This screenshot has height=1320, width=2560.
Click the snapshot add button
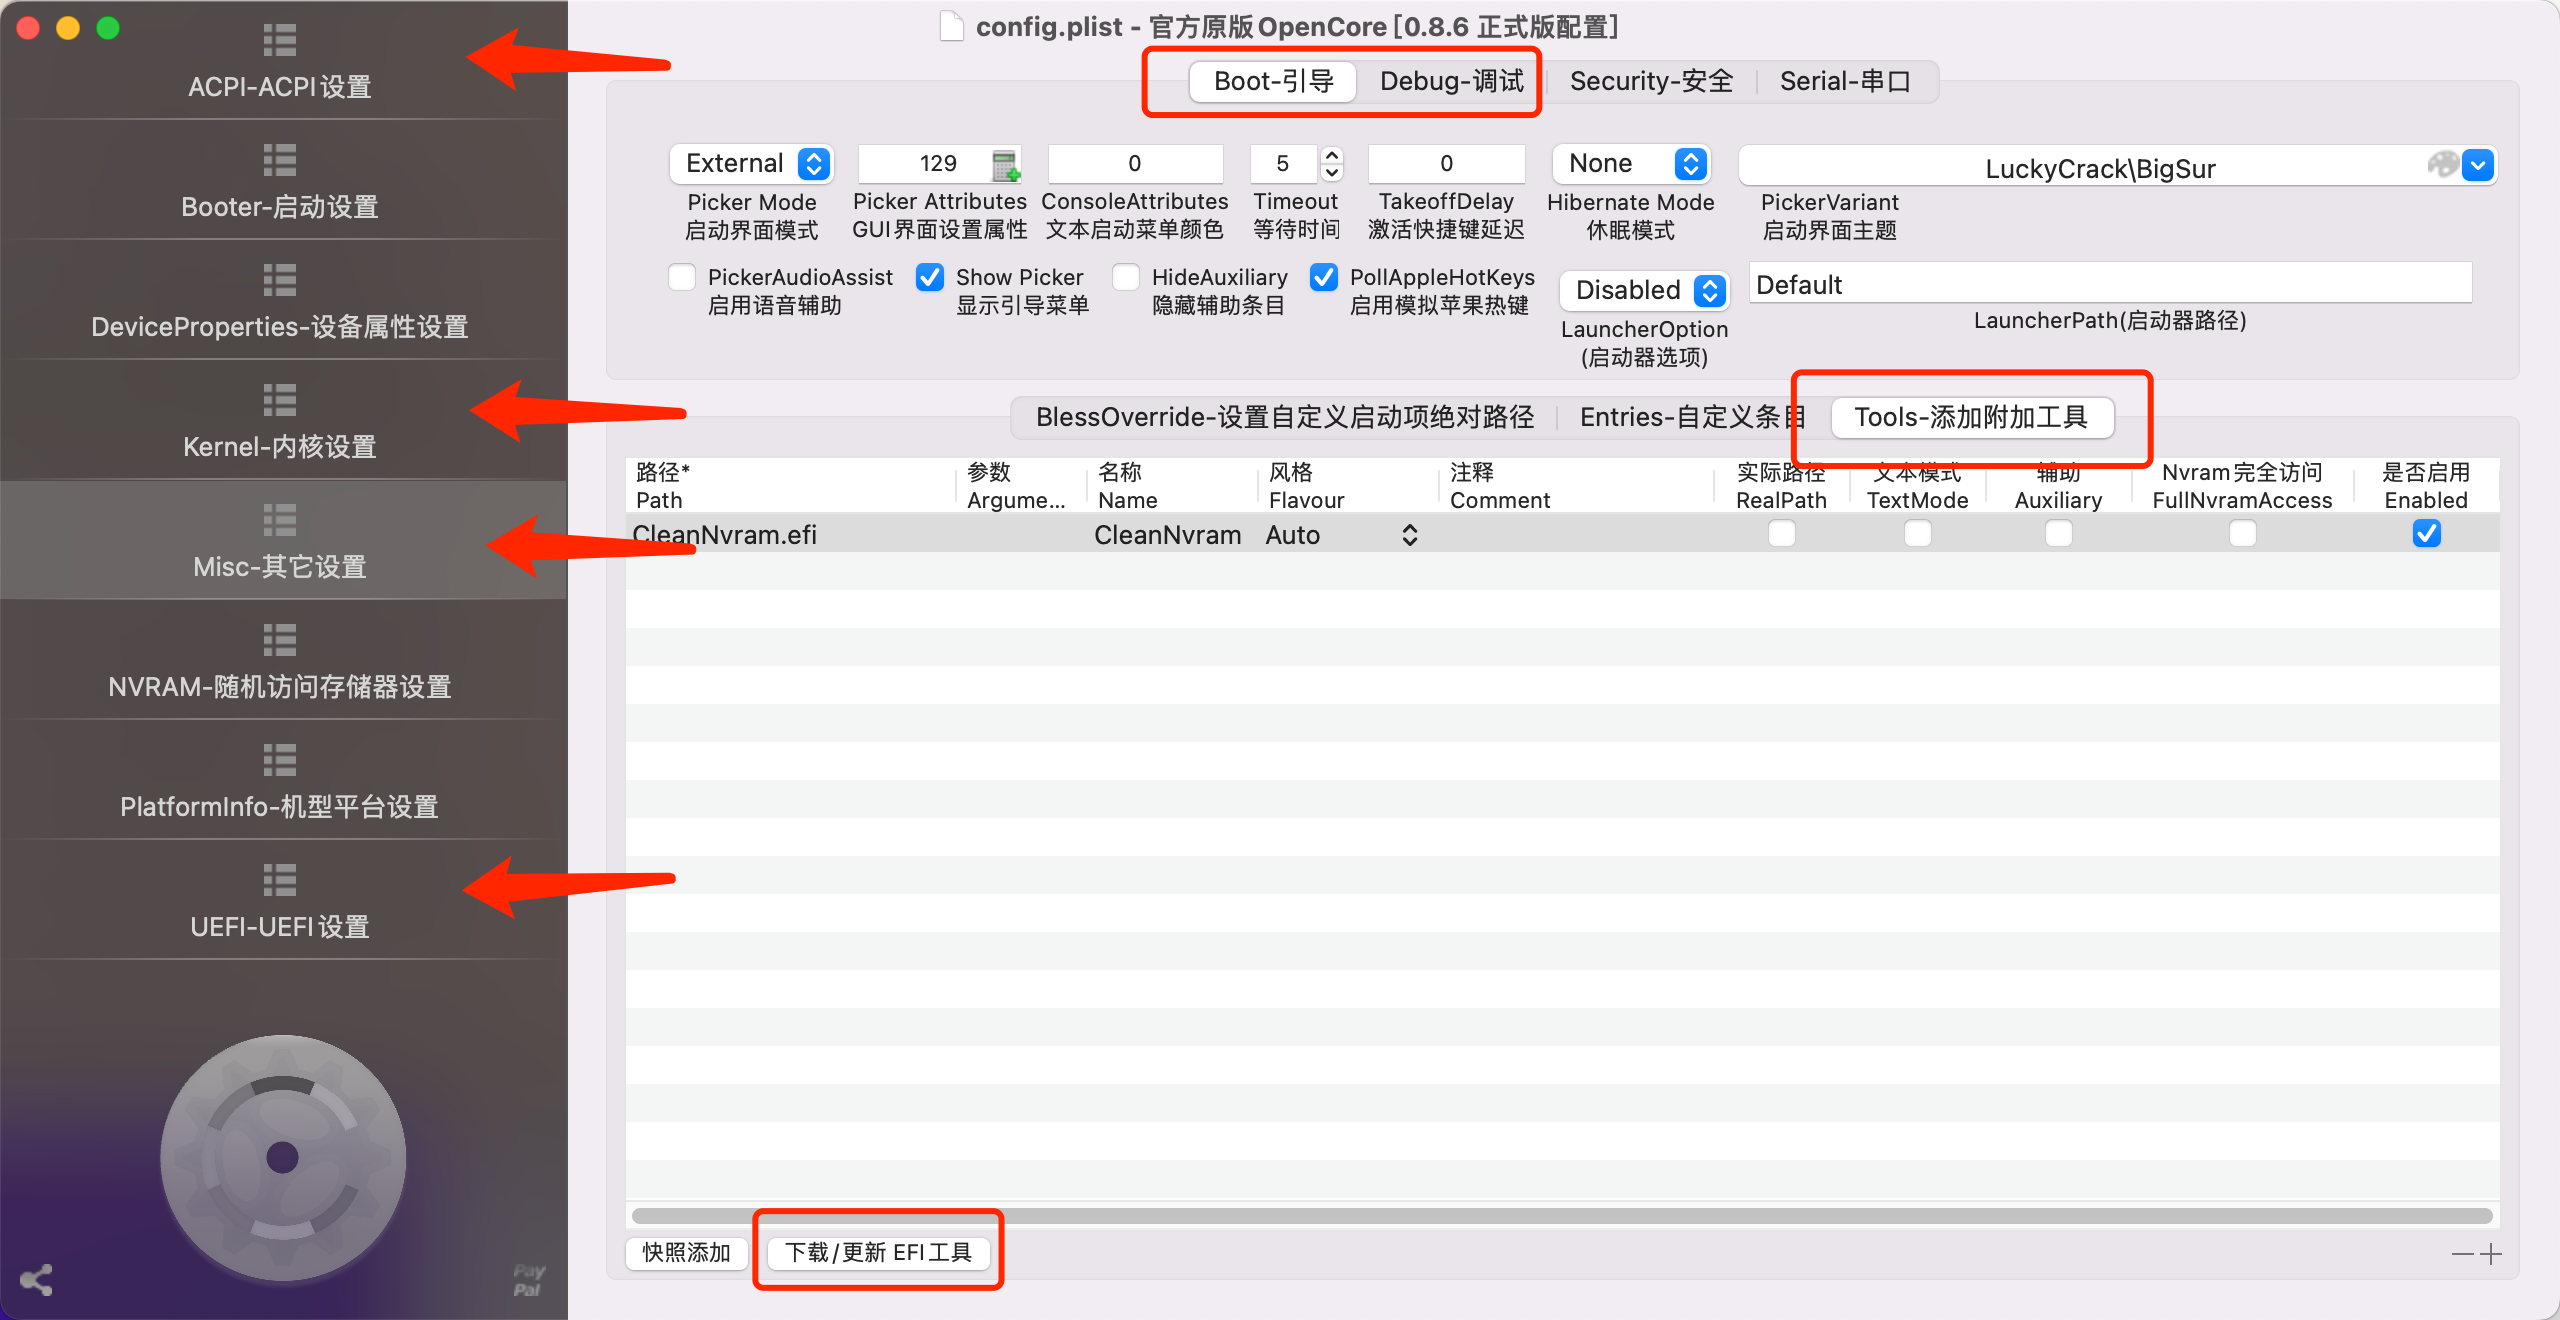686,1252
